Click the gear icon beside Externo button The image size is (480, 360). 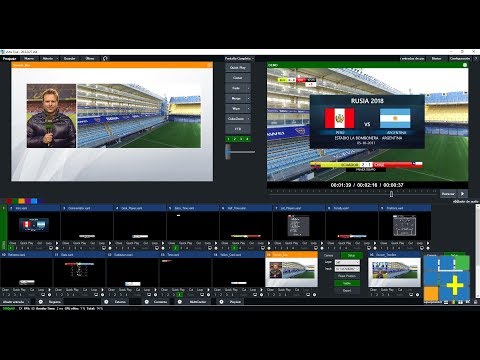(106, 302)
